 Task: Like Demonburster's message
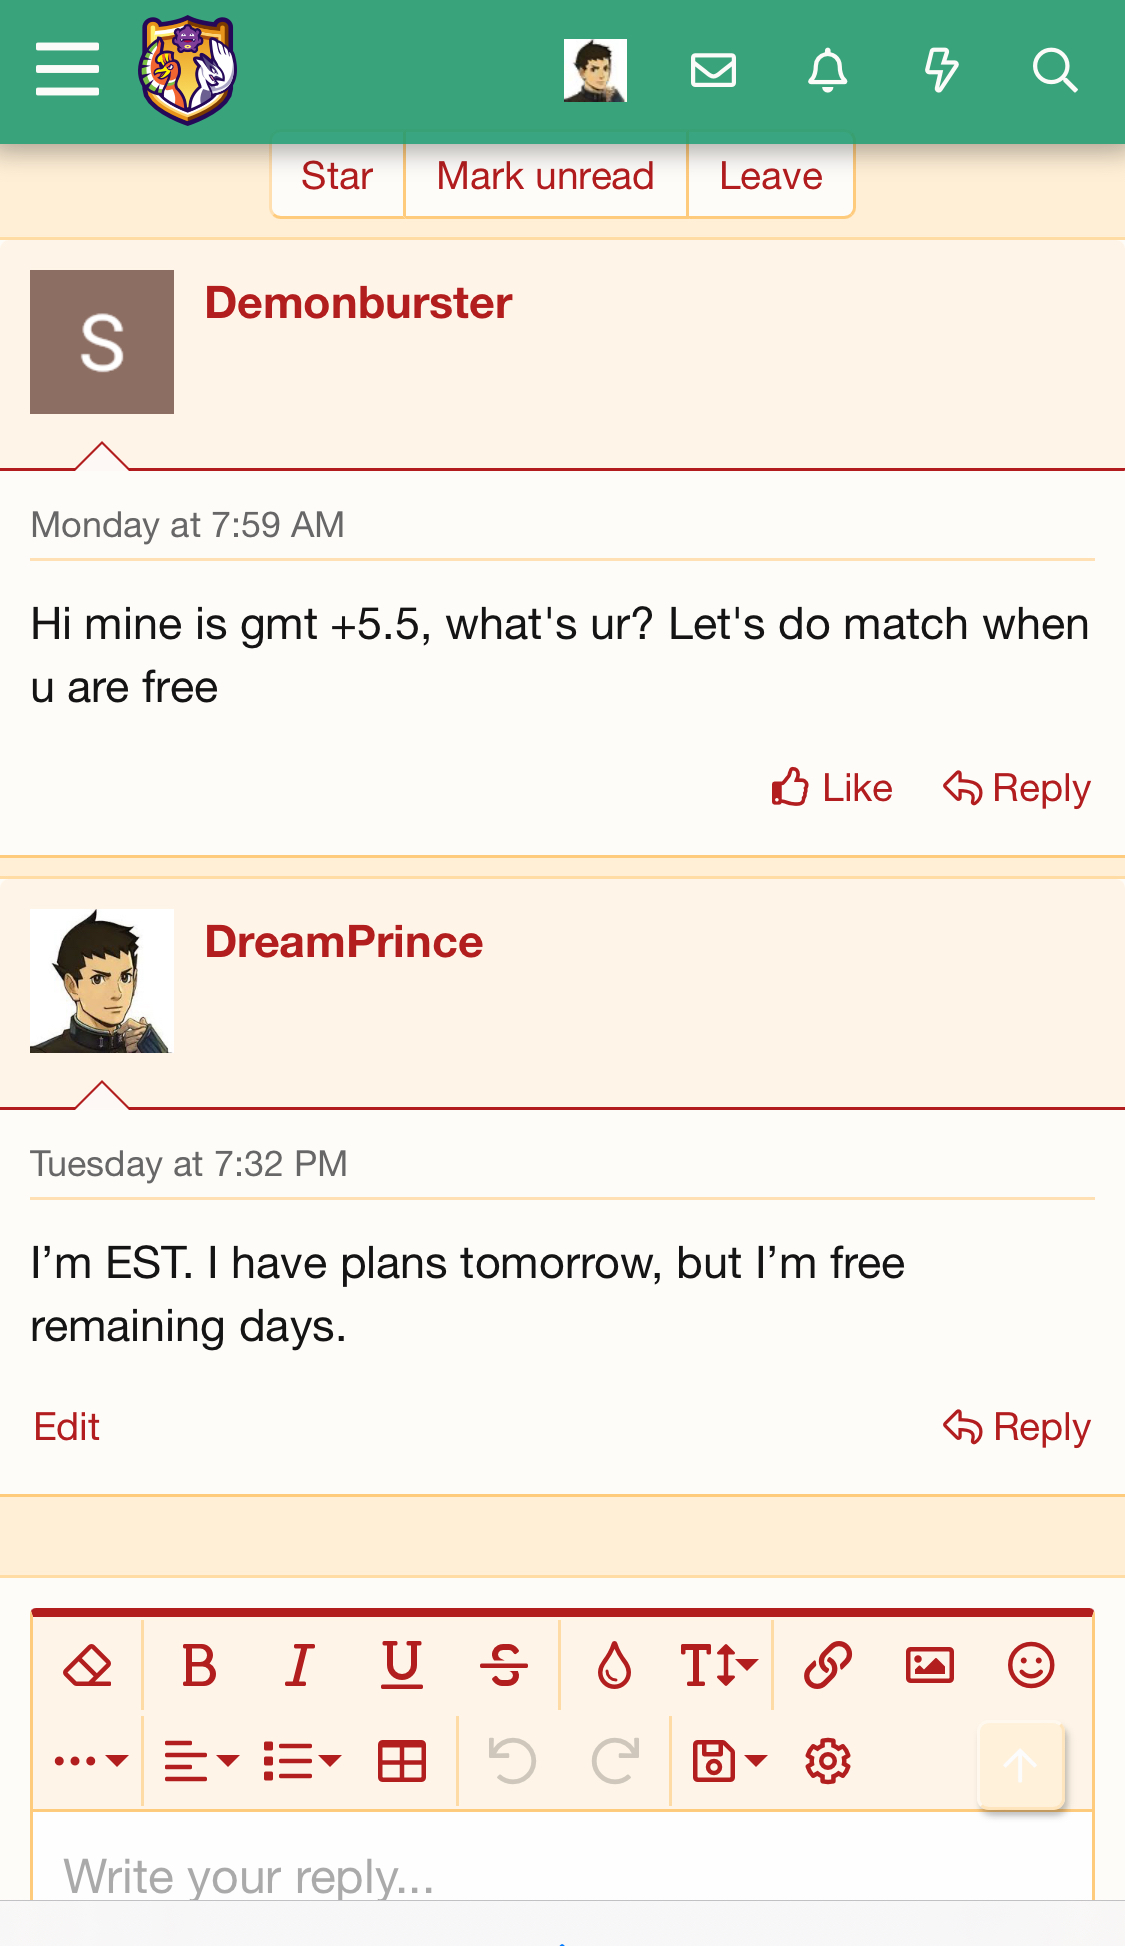coord(832,788)
